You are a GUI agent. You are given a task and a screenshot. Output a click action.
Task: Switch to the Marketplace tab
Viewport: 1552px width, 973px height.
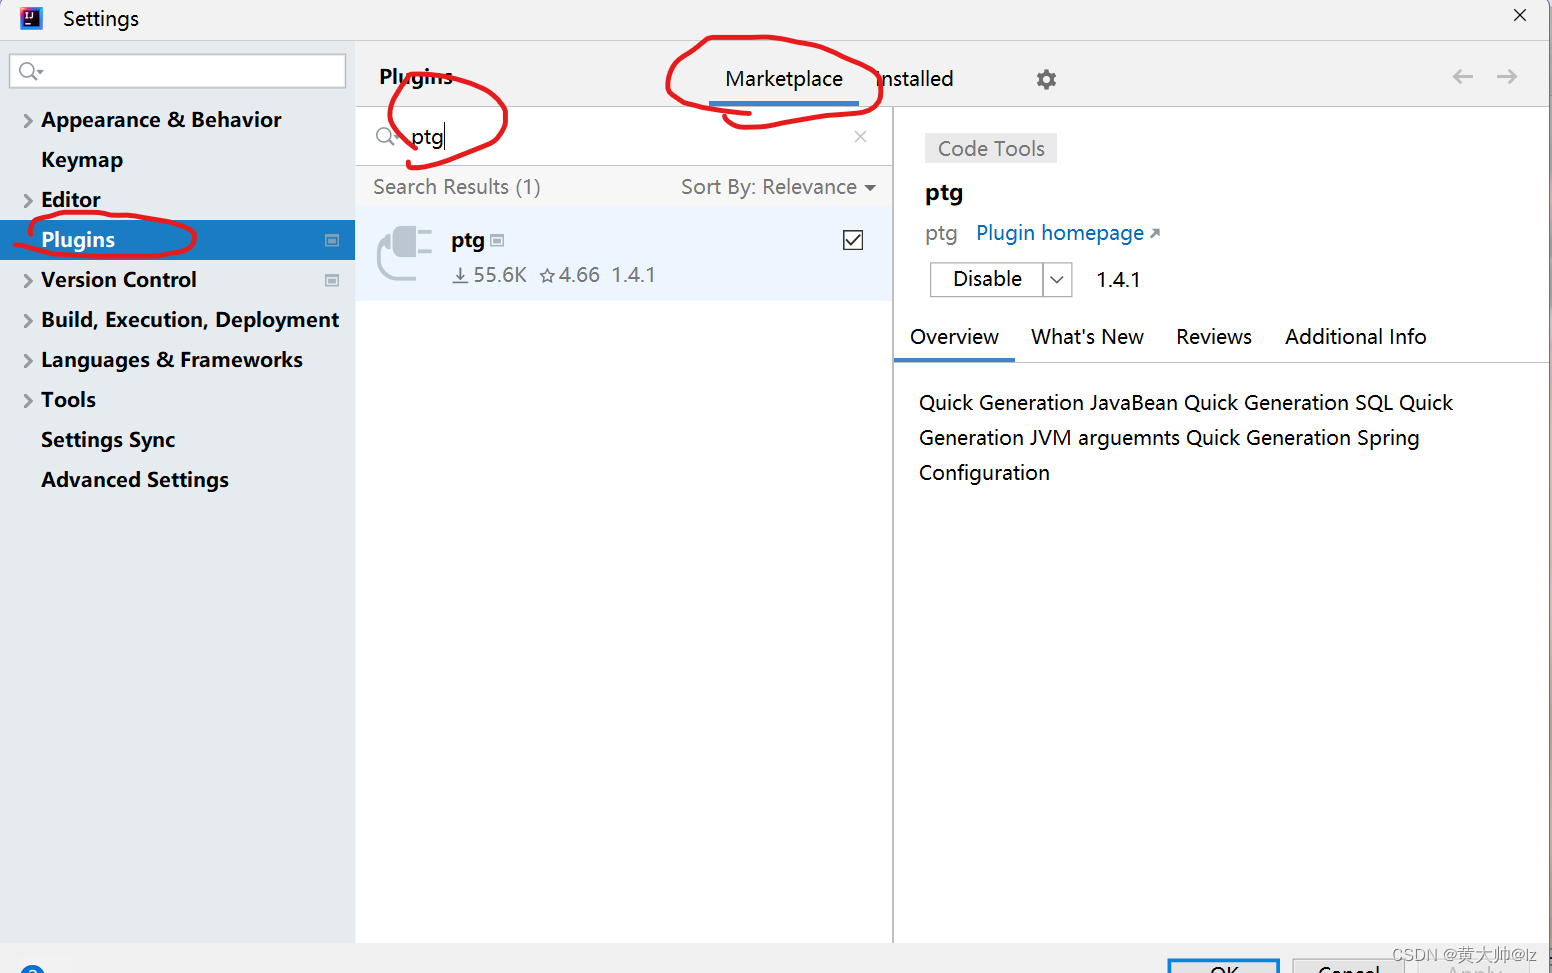tap(784, 79)
